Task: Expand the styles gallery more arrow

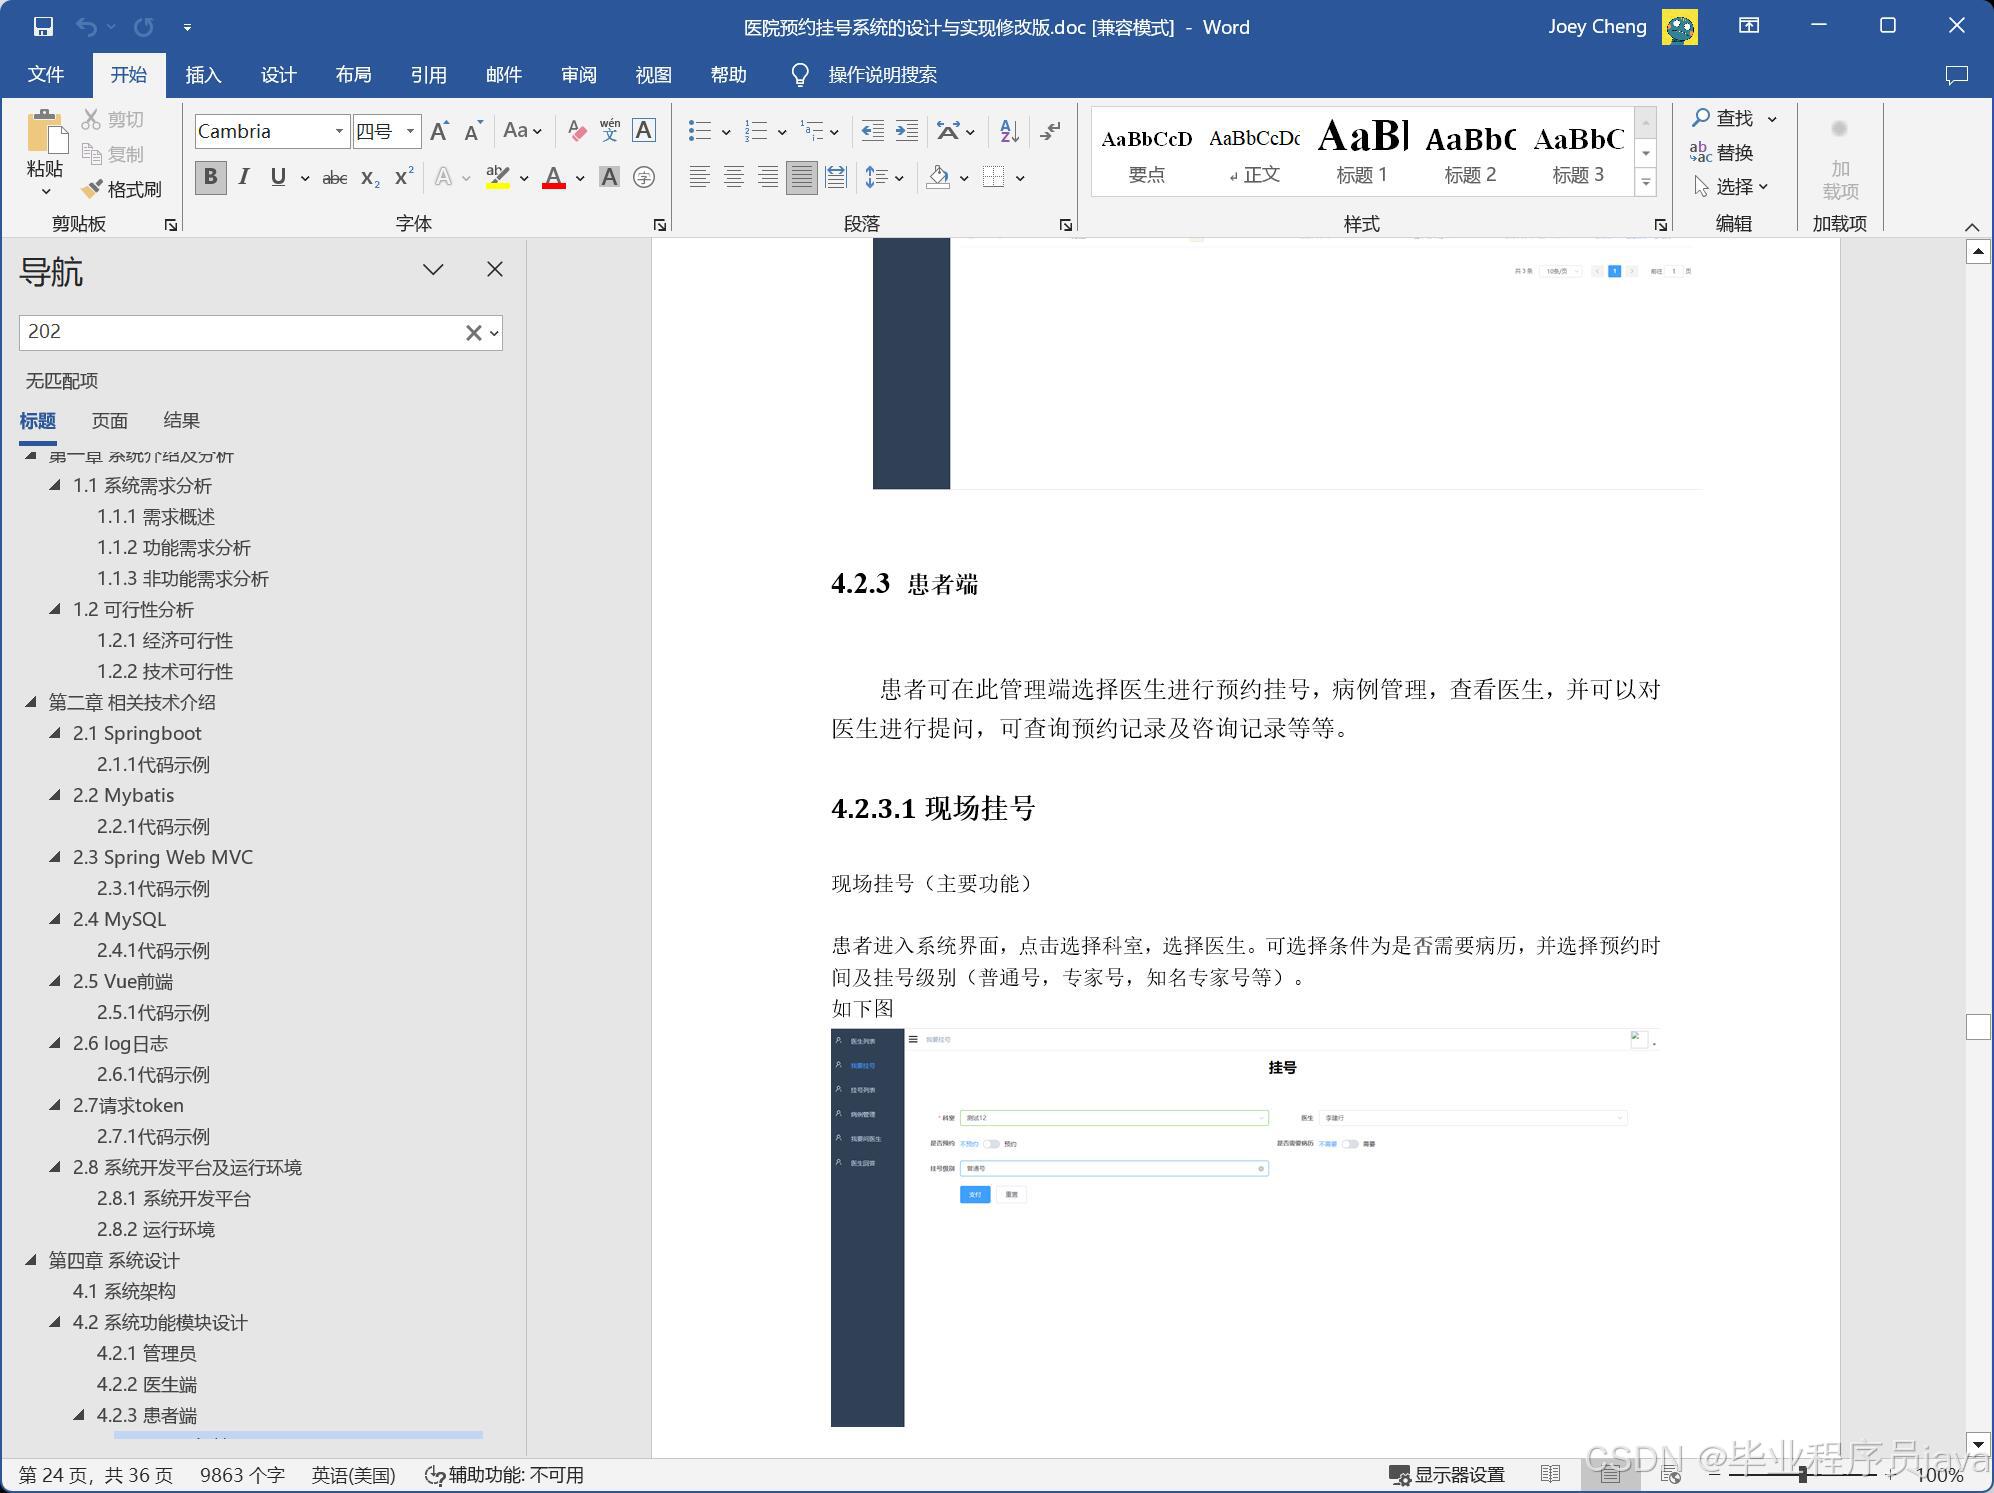Action: pos(1646,182)
